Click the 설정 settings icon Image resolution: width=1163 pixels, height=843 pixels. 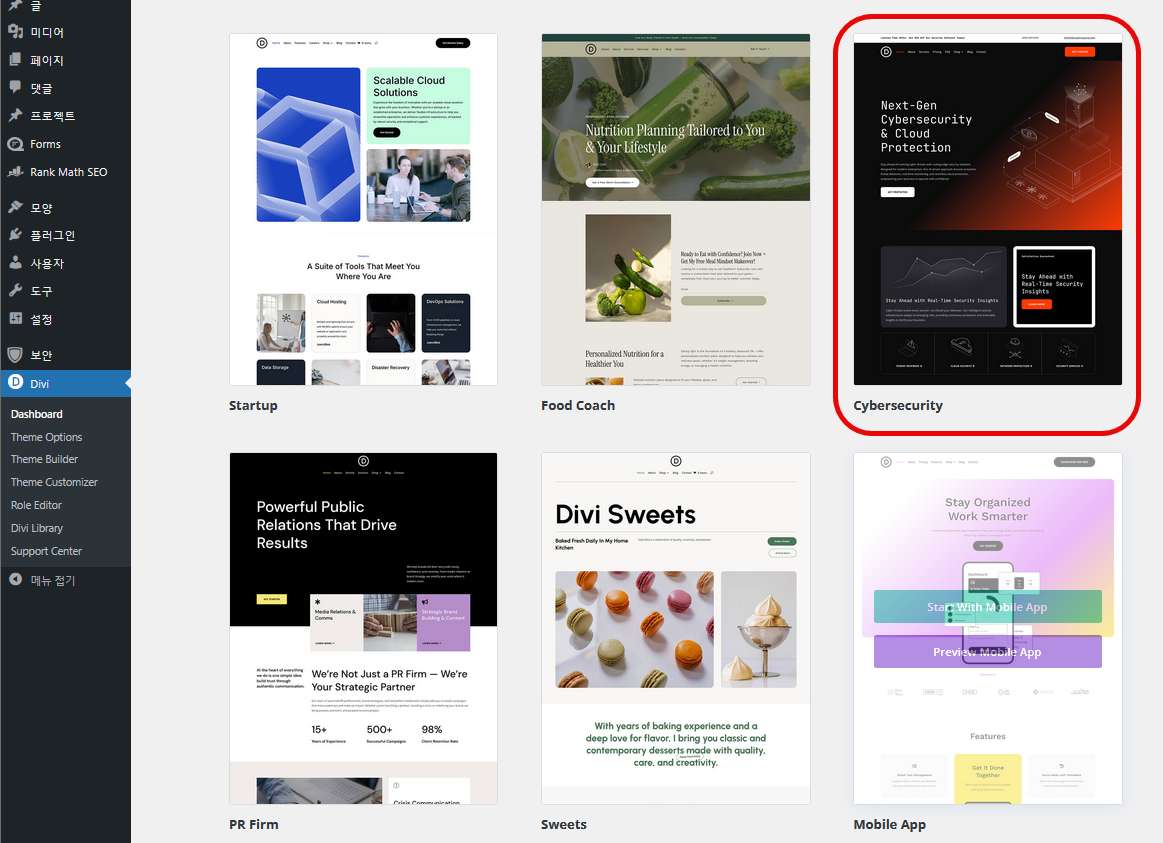(16, 319)
